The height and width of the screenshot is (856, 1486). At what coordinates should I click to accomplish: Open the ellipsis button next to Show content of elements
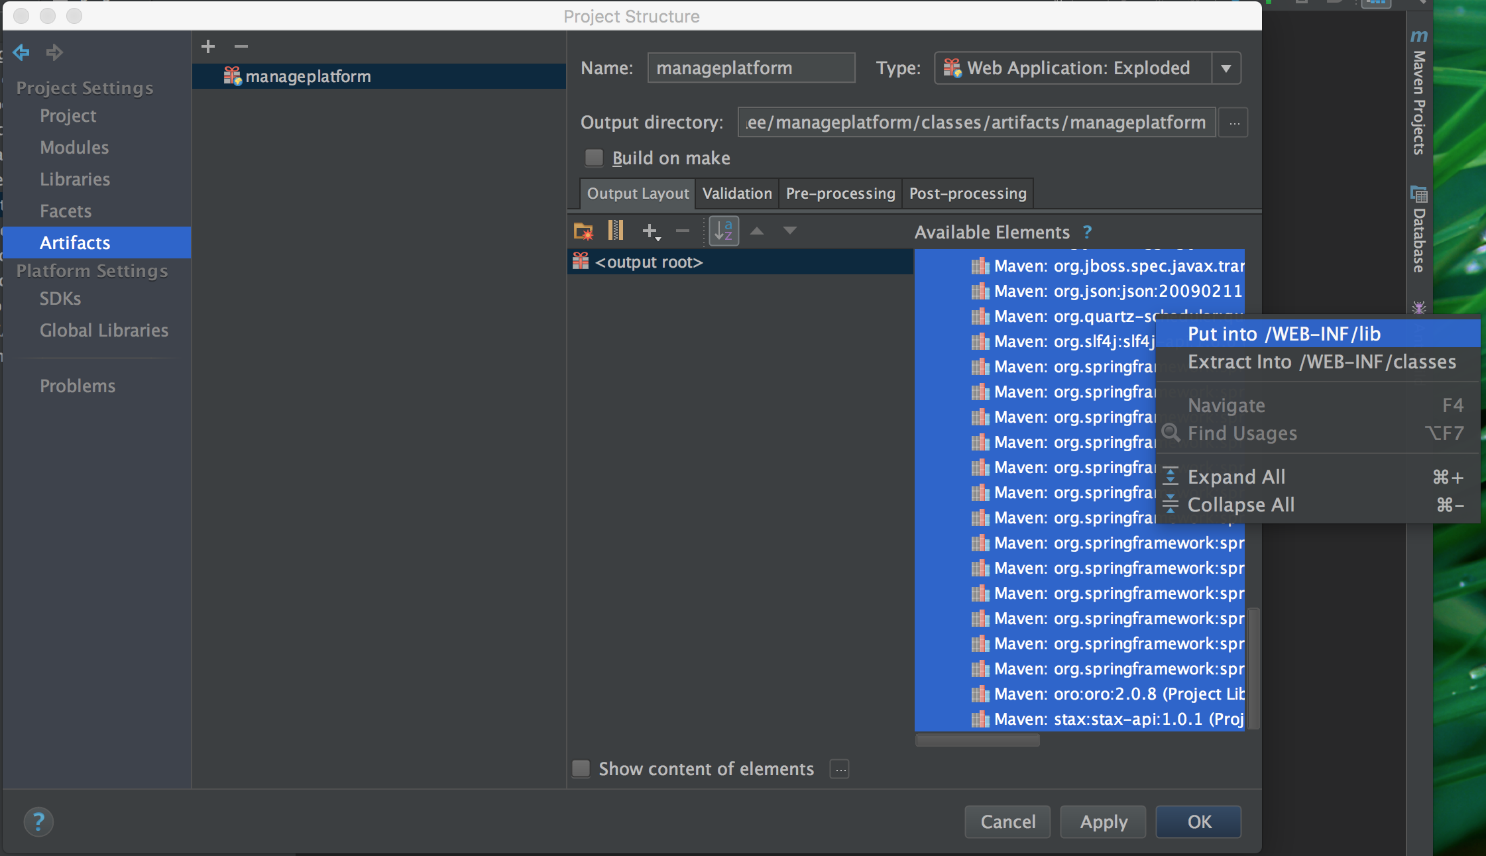840,769
